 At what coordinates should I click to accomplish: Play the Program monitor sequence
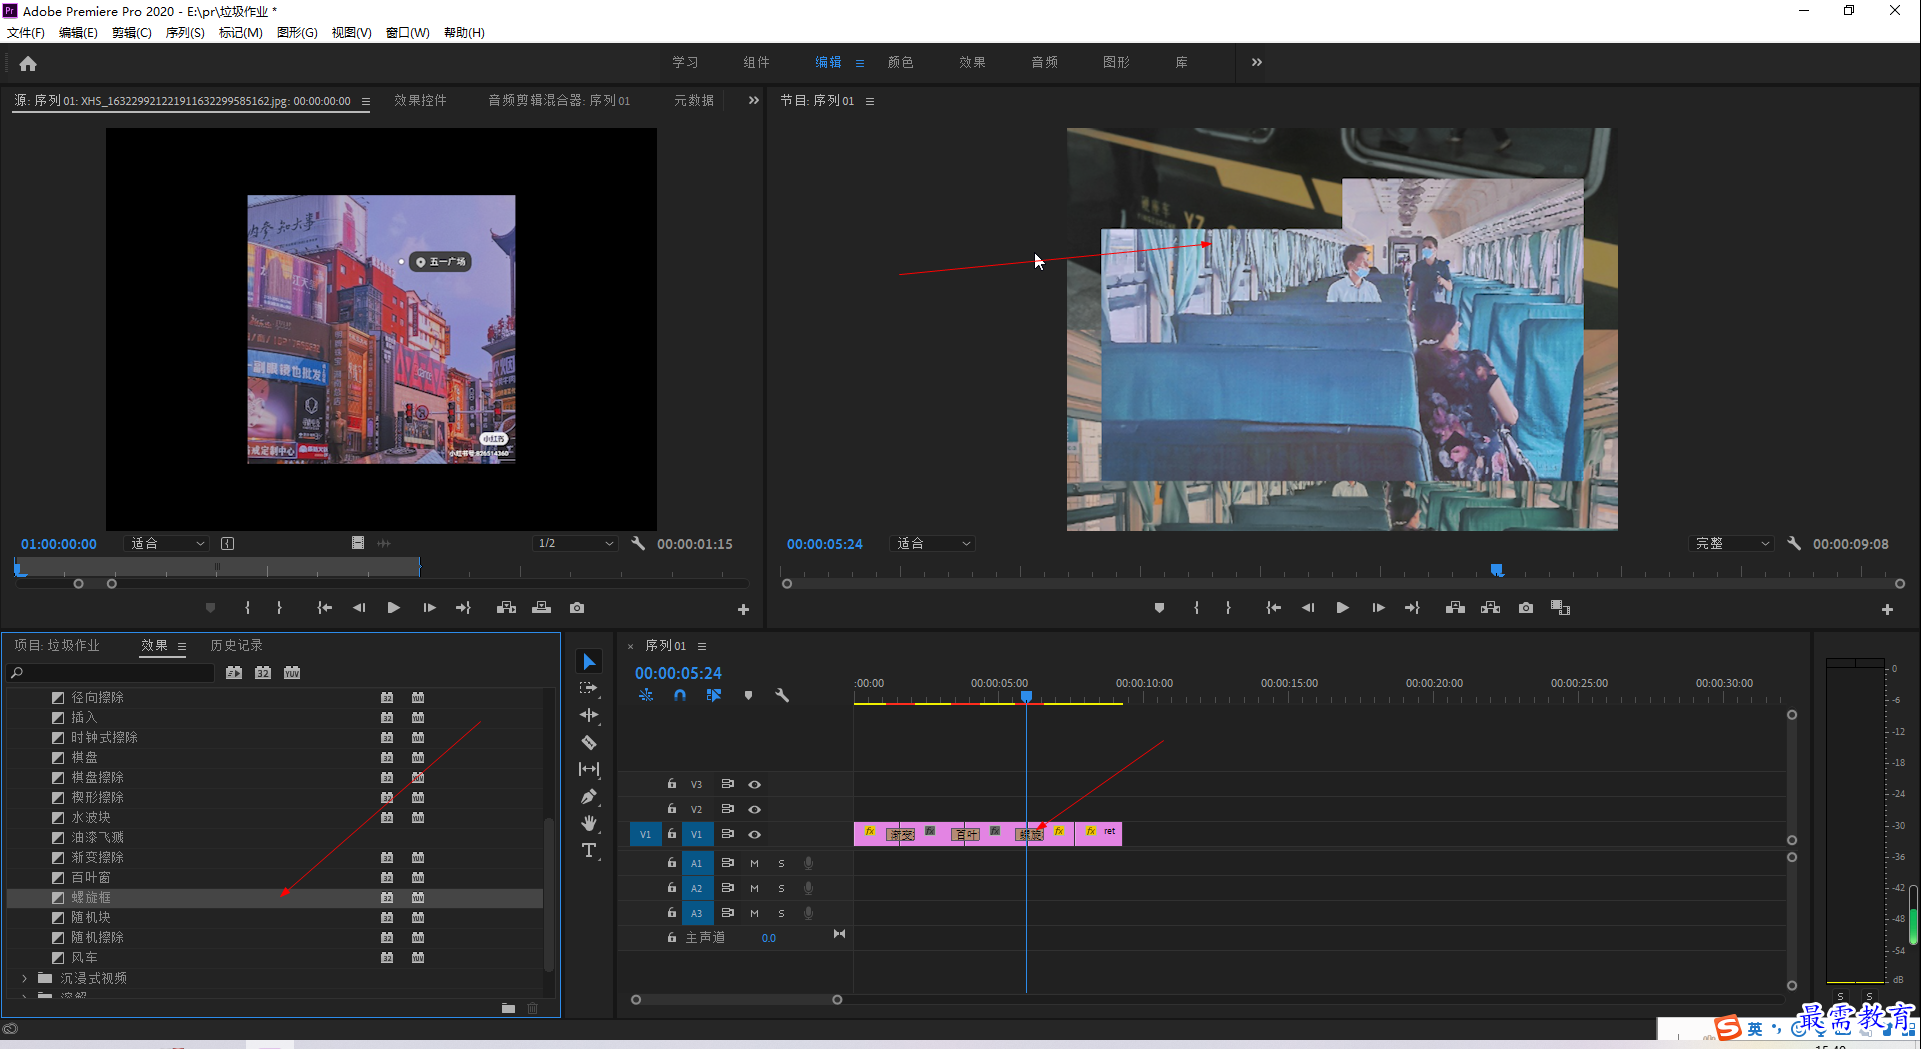tap(1342, 608)
